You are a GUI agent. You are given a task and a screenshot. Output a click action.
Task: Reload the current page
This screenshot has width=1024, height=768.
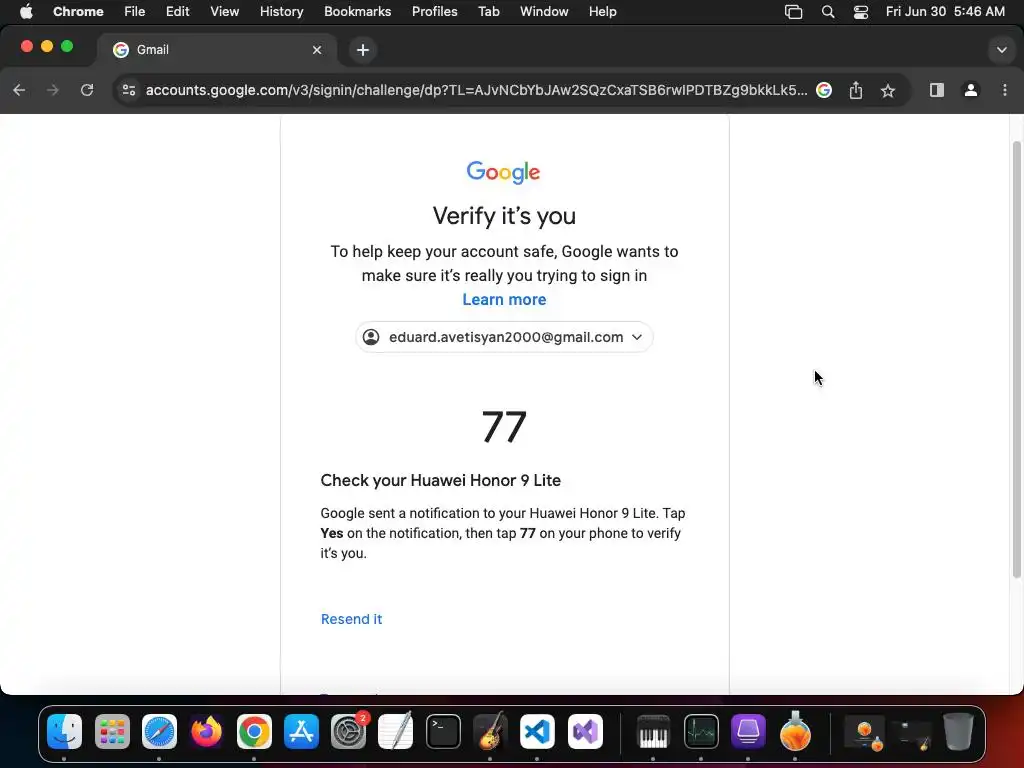(87, 90)
